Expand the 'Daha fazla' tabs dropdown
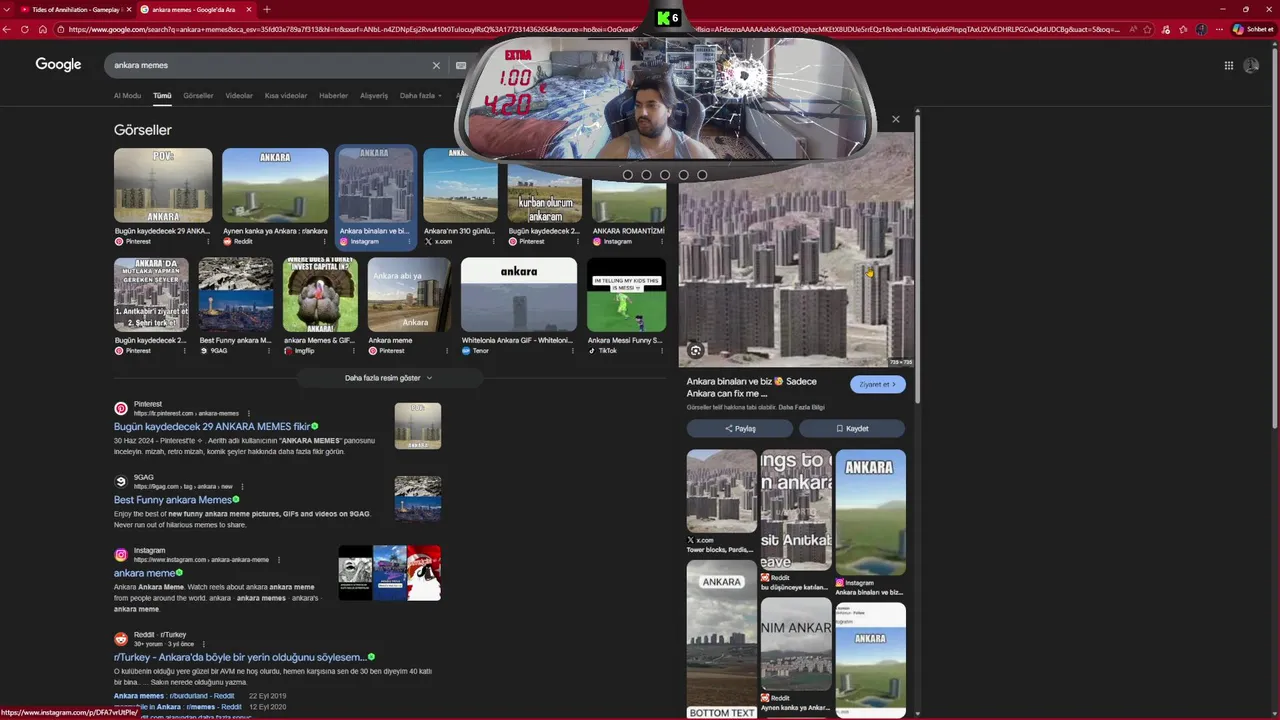 [420, 96]
